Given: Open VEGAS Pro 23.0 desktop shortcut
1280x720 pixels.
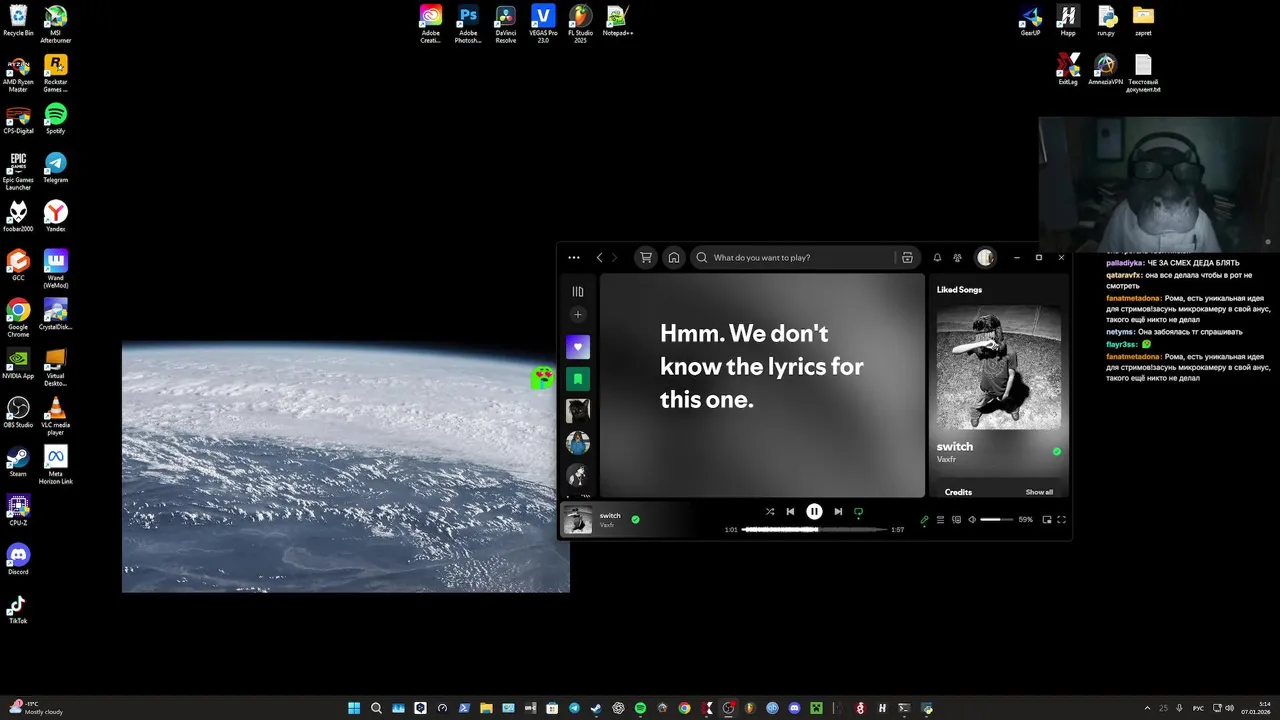Looking at the screenshot, I should 543,24.
